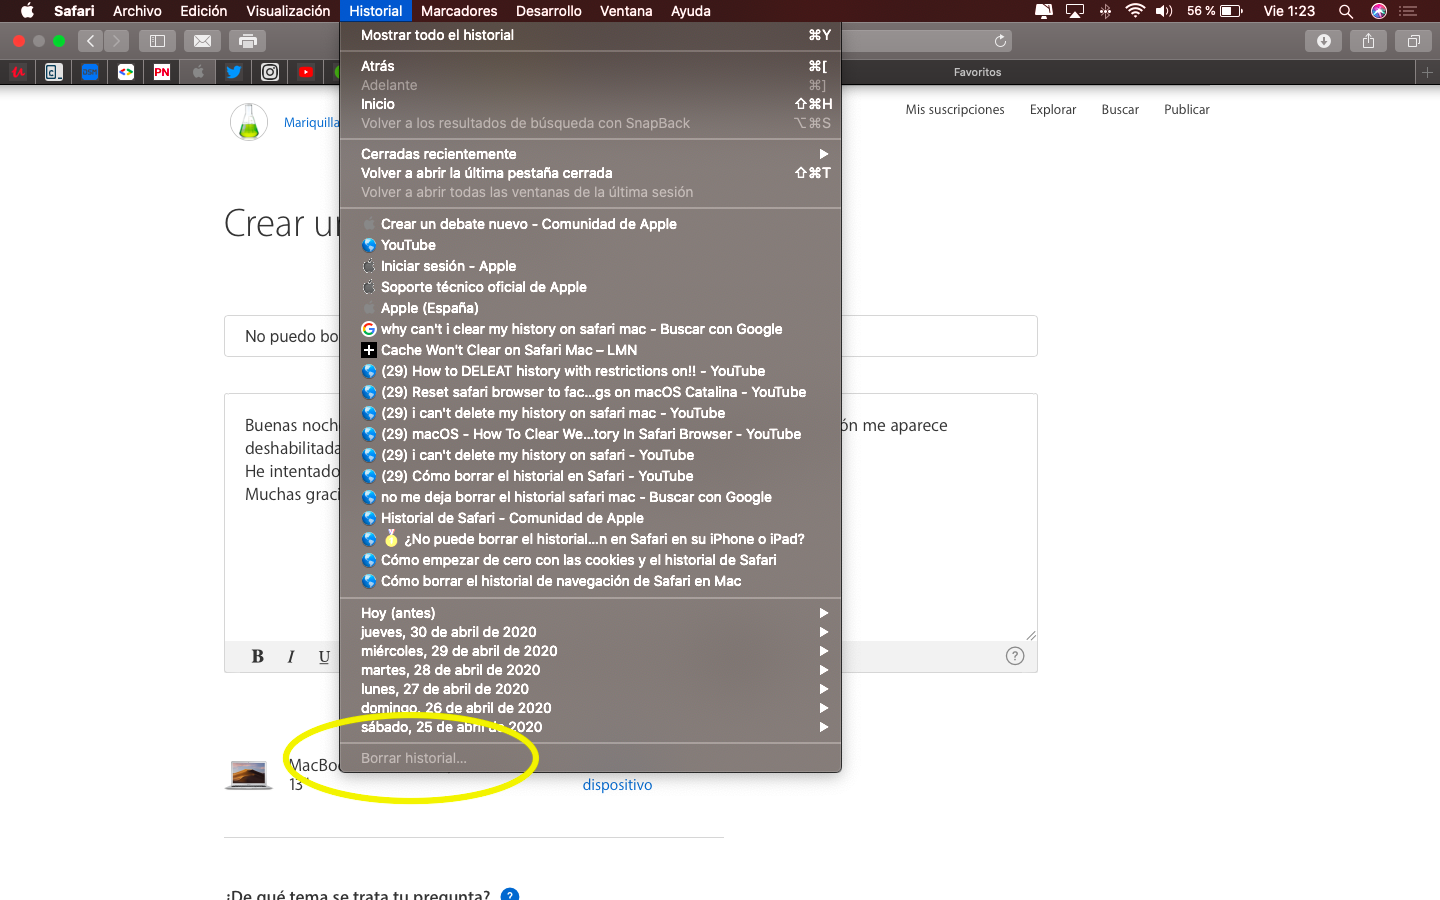
Task: Click the Safari forward arrow toolbar button
Action: click(117, 41)
